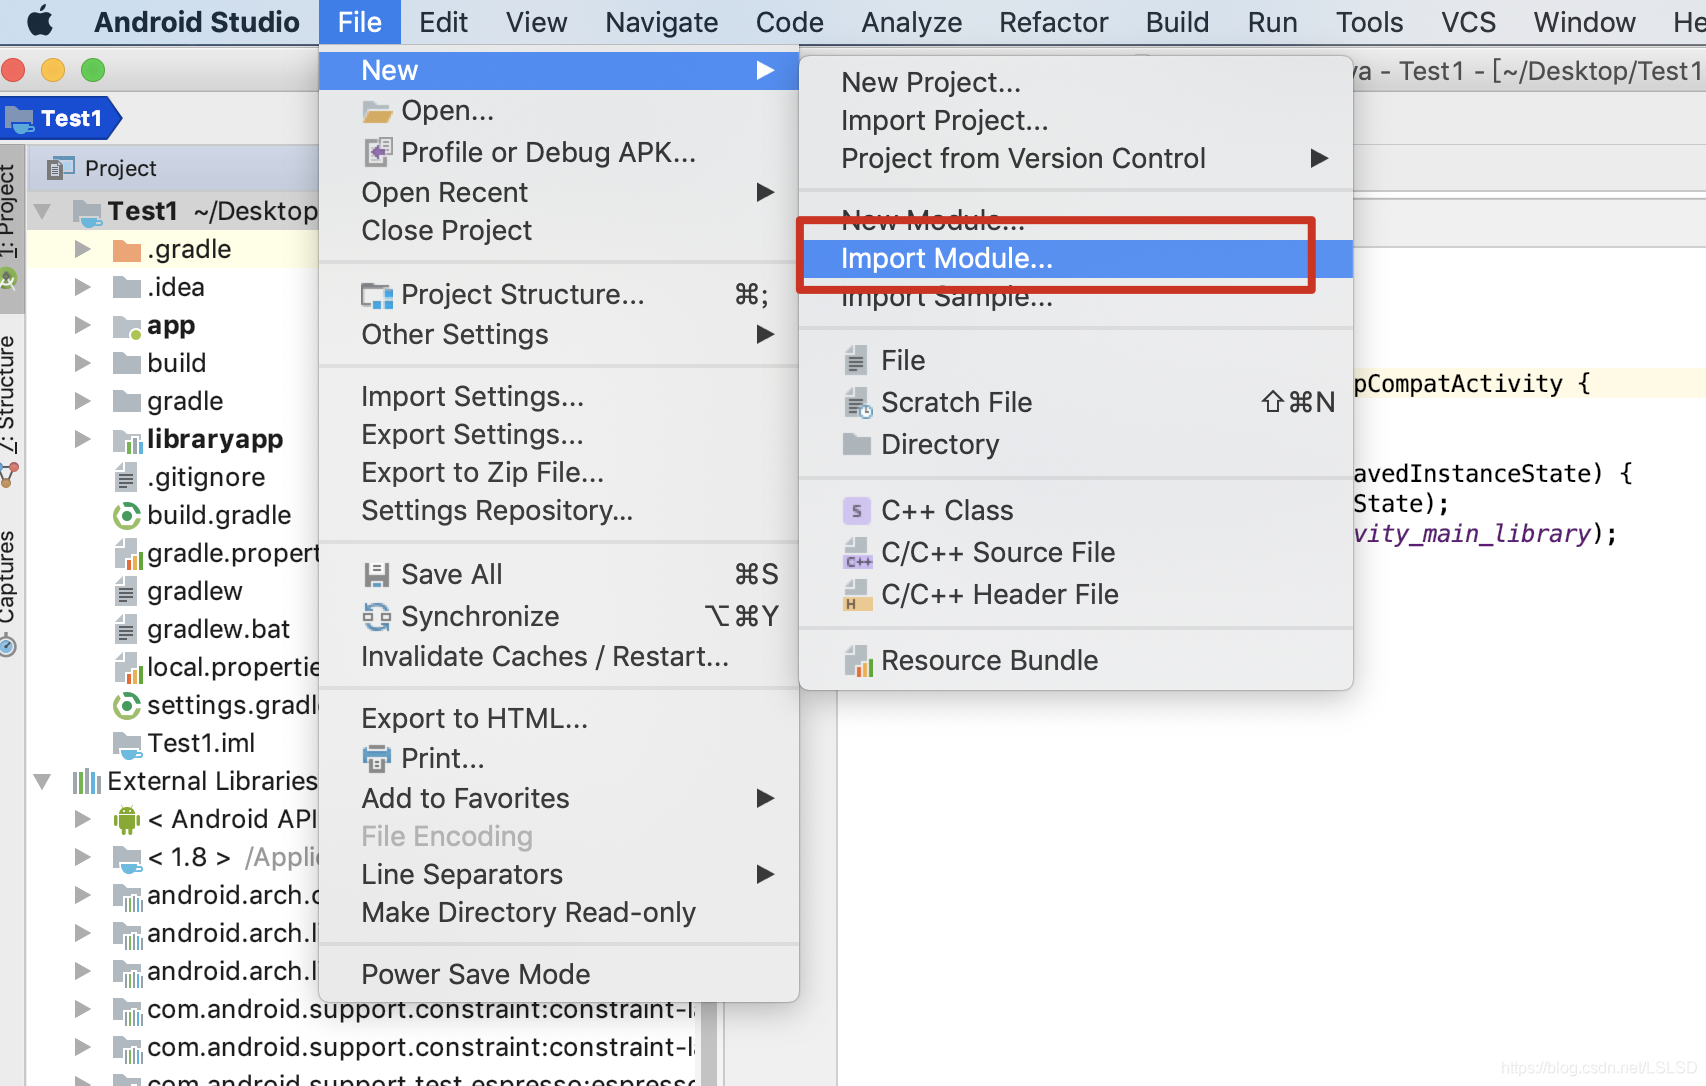The height and width of the screenshot is (1086, 1706).
Task: Choose Add to Favorites submenu
Action: [x=559, y=799]
